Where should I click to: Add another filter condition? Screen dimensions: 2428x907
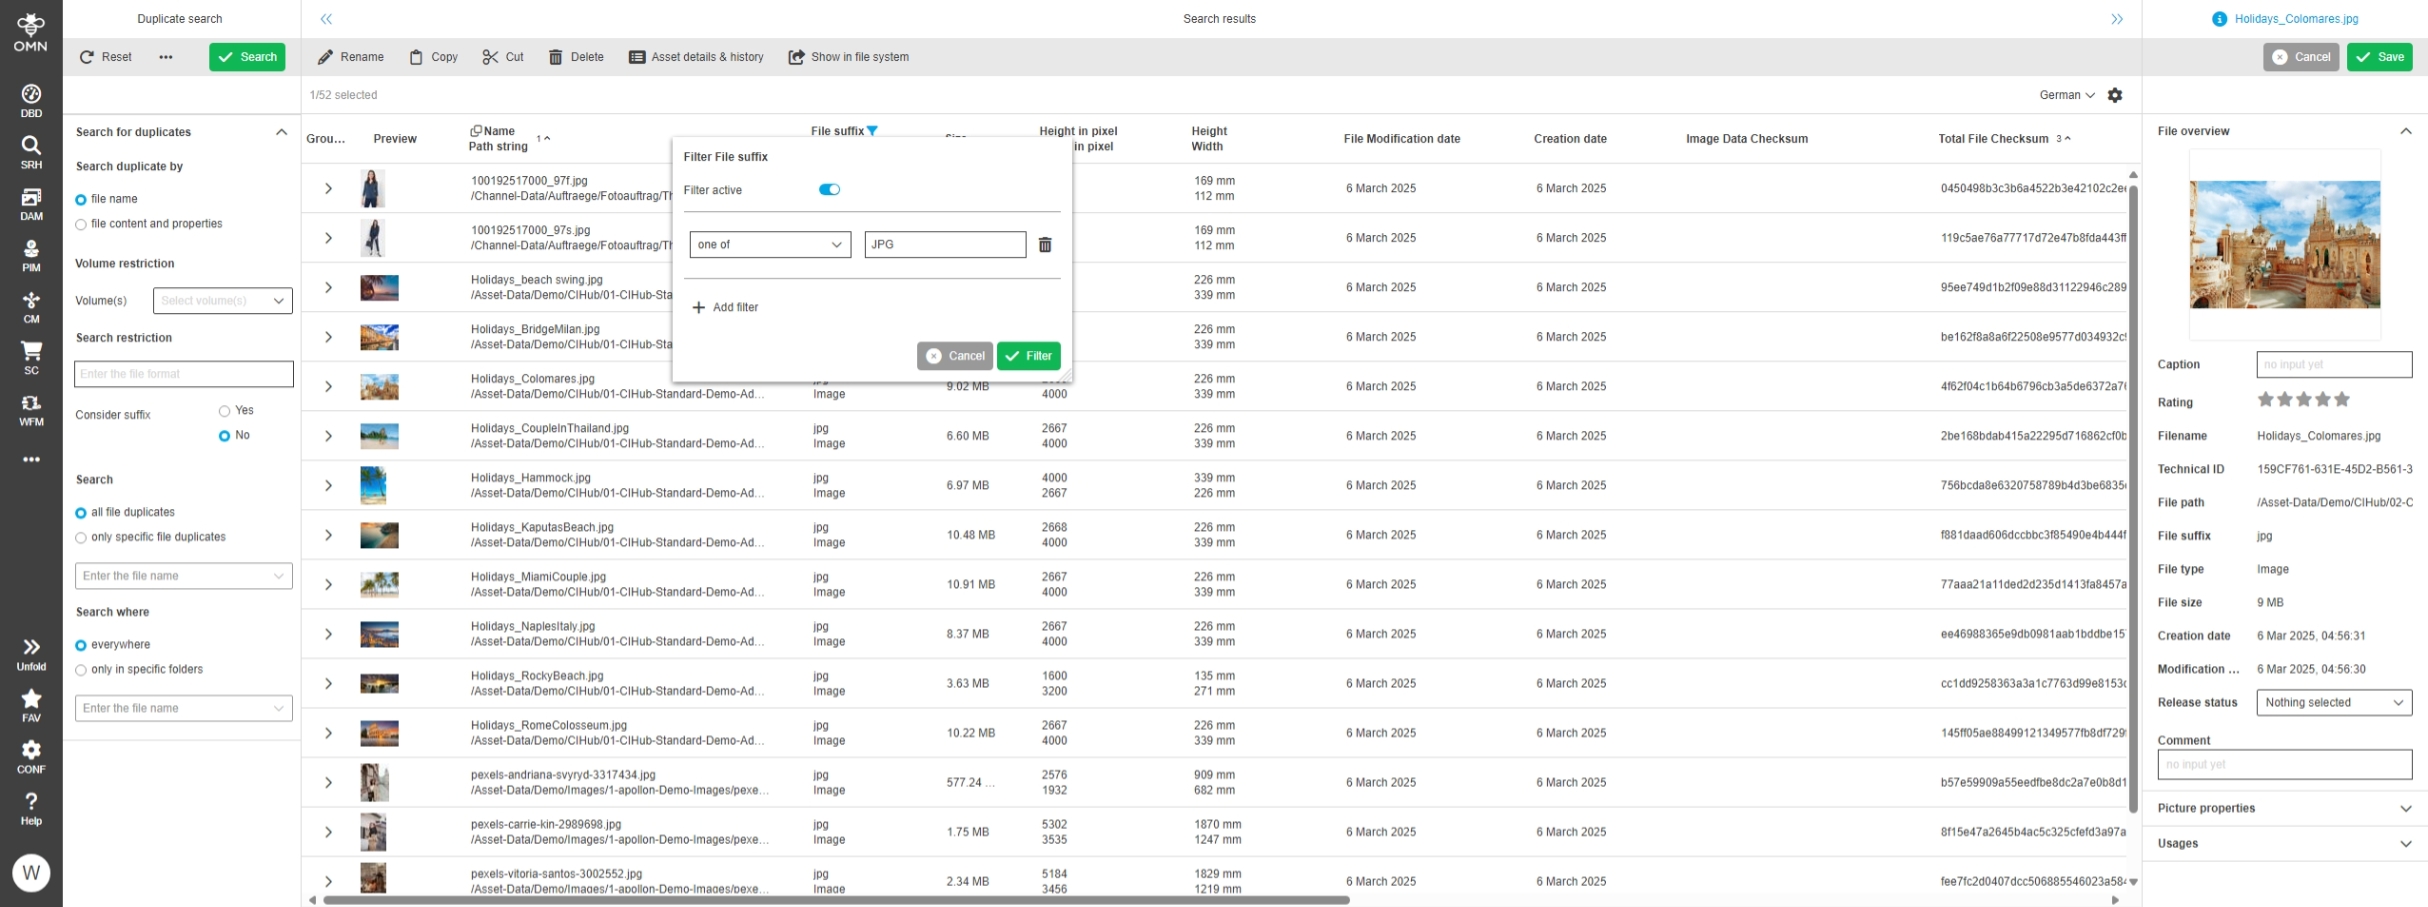point(725,308)
